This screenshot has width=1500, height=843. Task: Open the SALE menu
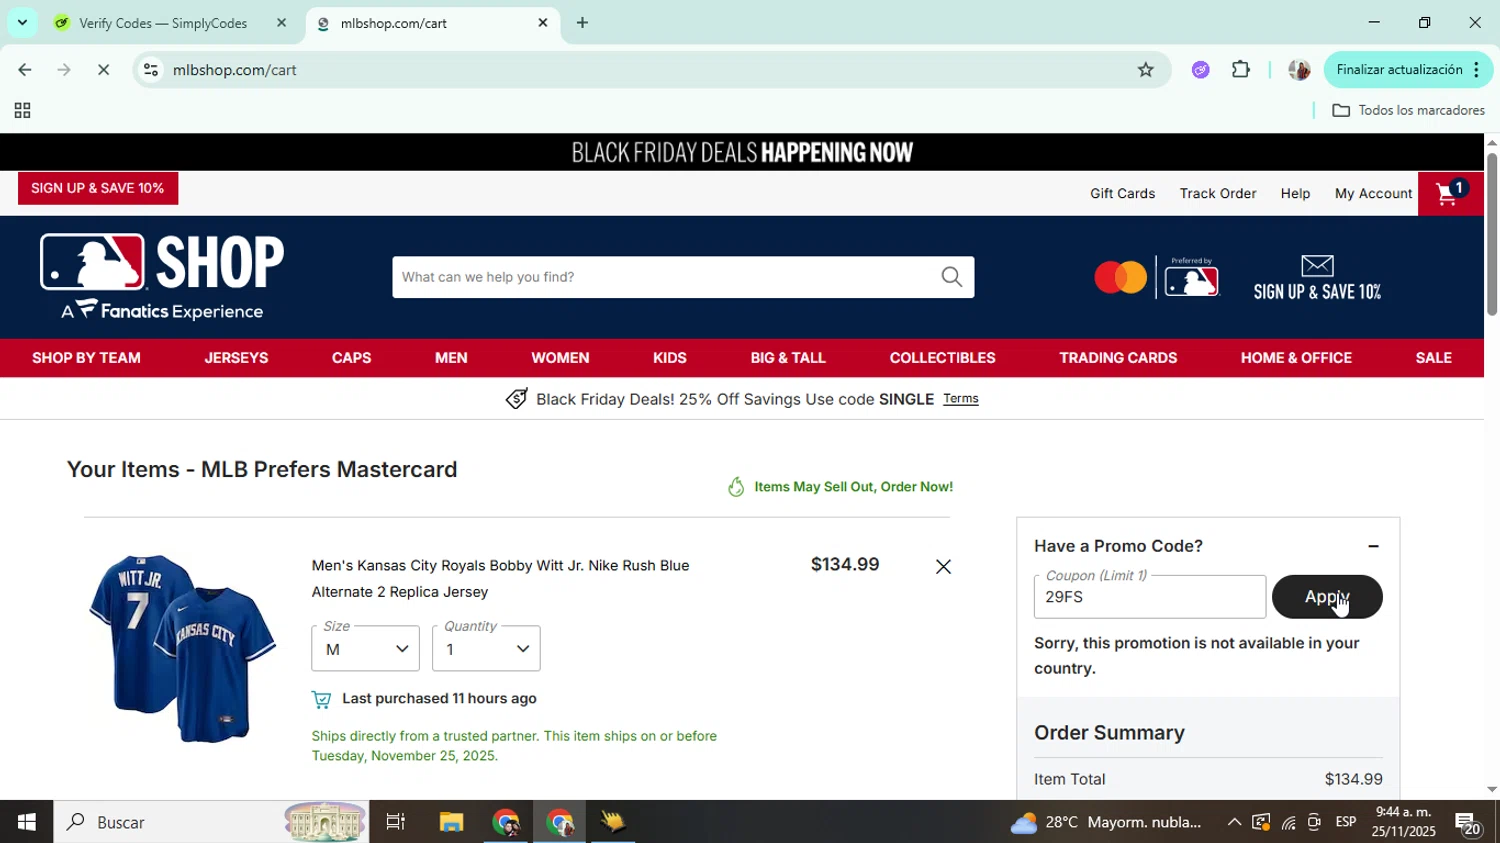tap(1433, 358)
